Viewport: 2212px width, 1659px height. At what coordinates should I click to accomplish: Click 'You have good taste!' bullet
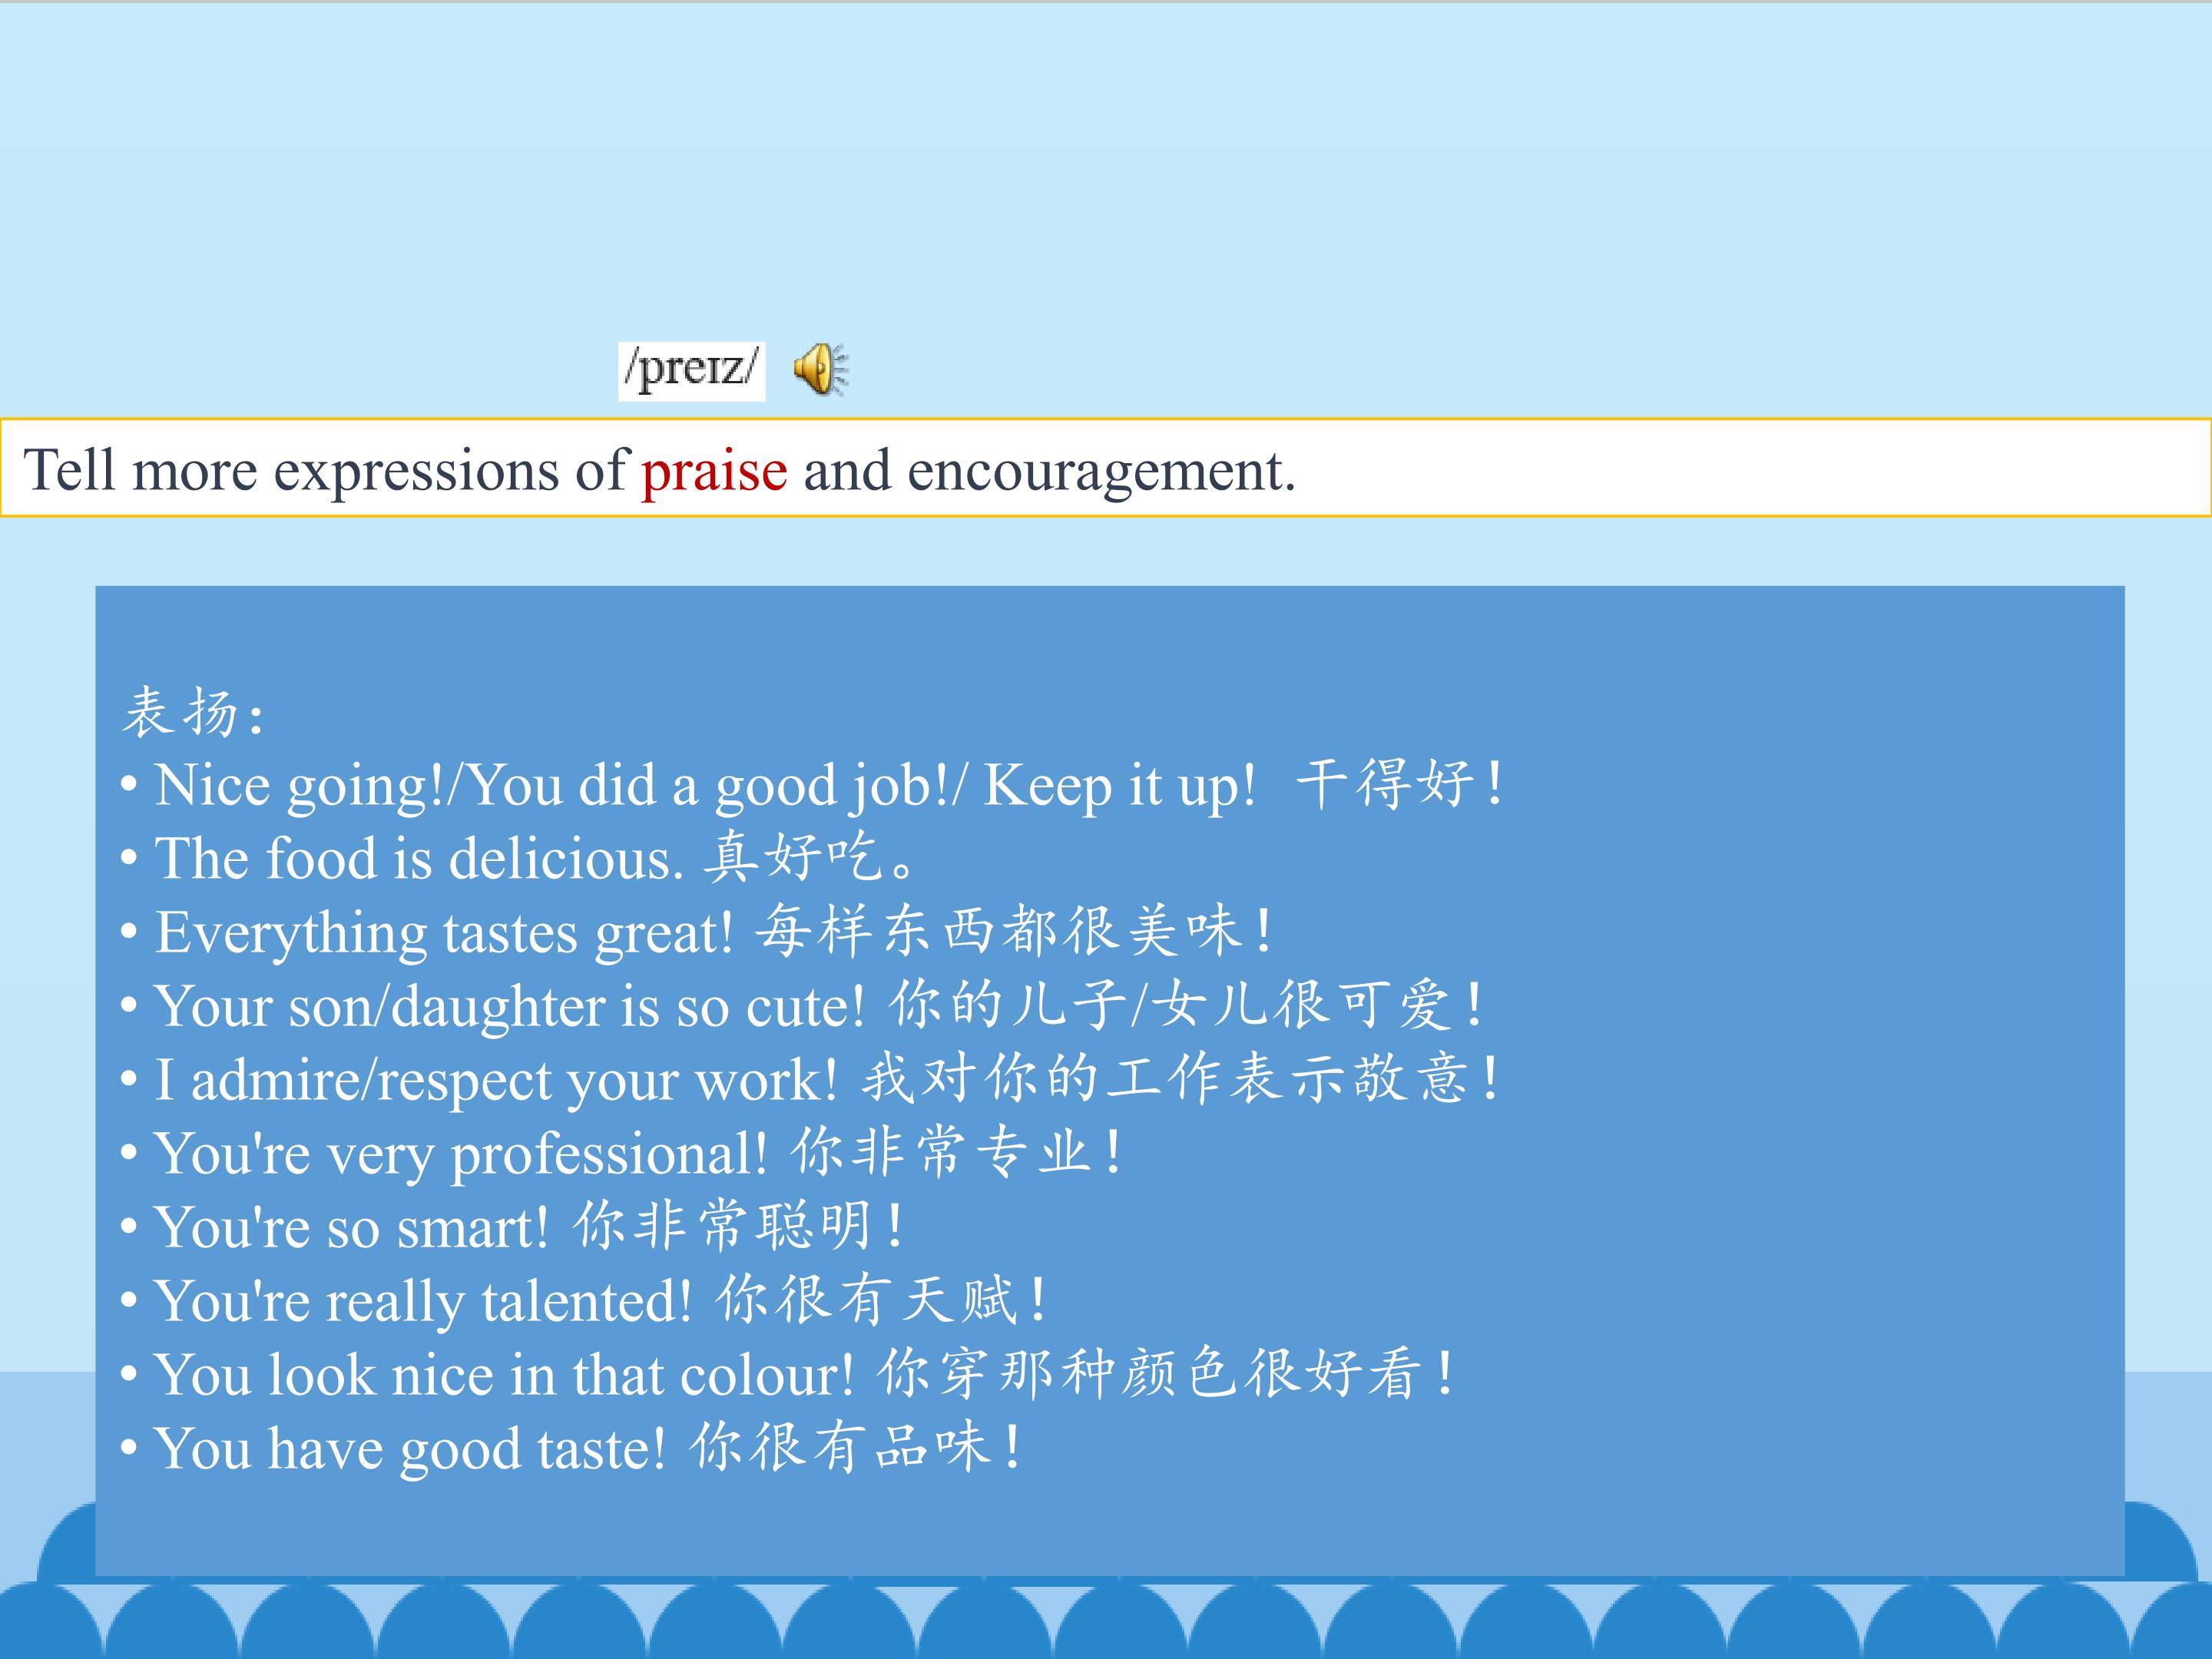click(571, 1448)
